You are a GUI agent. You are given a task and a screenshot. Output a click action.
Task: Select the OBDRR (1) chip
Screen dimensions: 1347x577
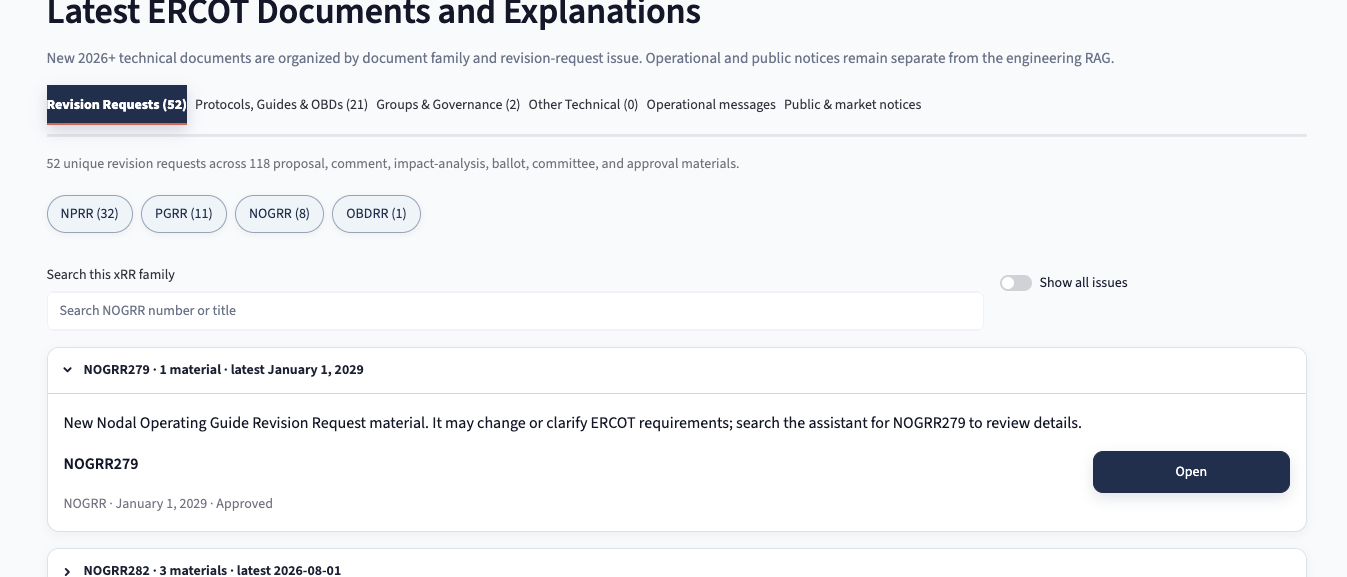click(x=376, y=214)
